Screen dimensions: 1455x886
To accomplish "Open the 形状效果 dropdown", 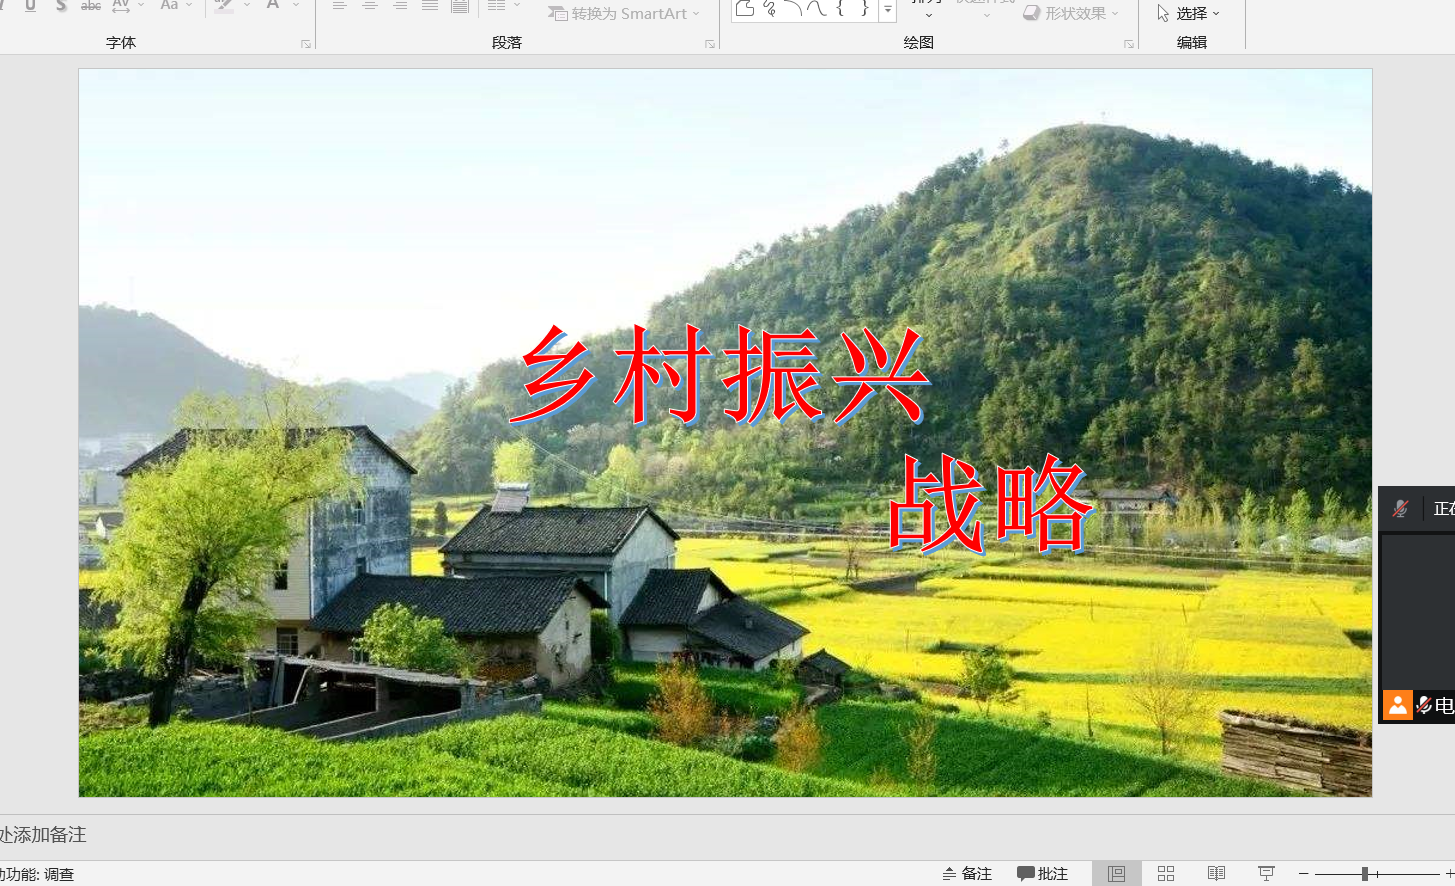I will click(1071, 14).
